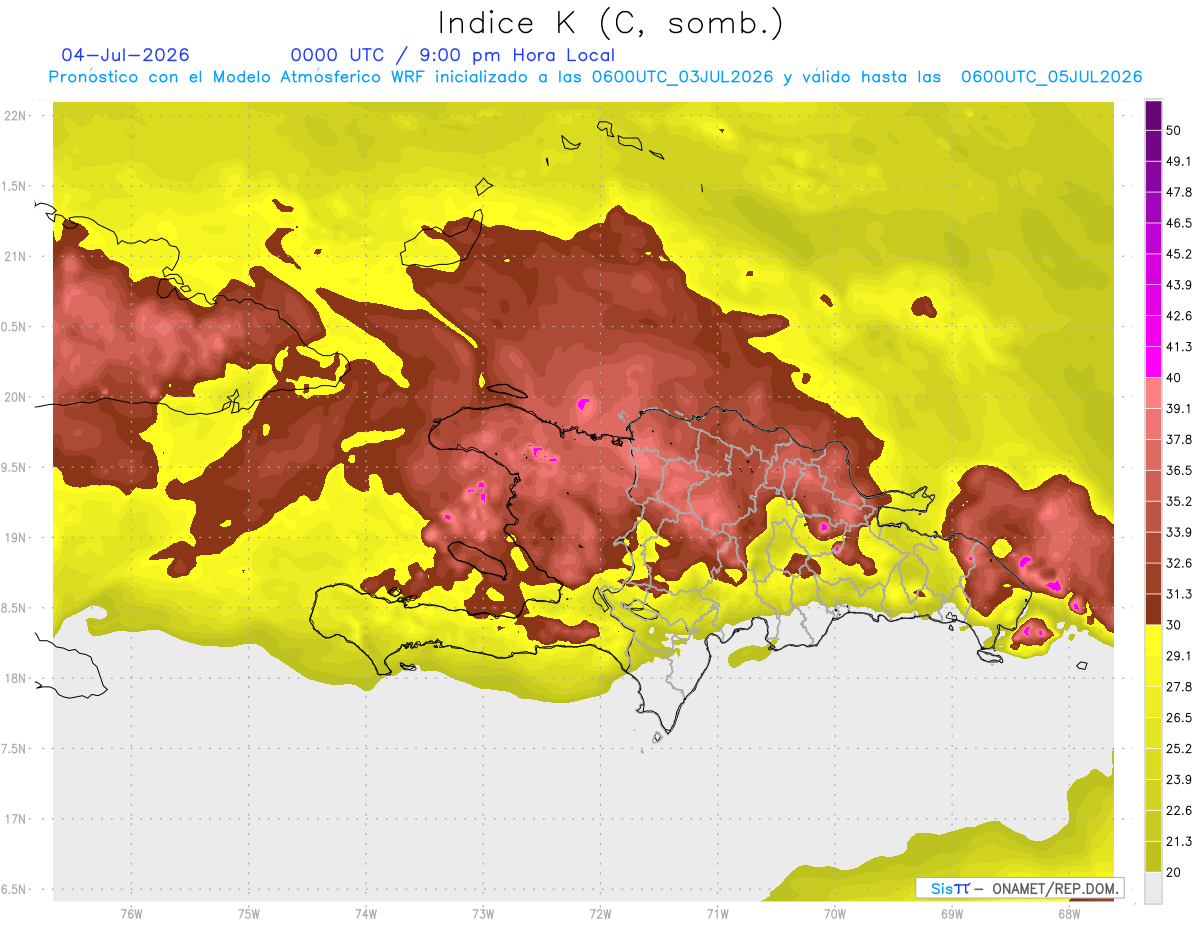Click the '43.9' colorbar value
1200x927 pixels.
click(1178, 285)
